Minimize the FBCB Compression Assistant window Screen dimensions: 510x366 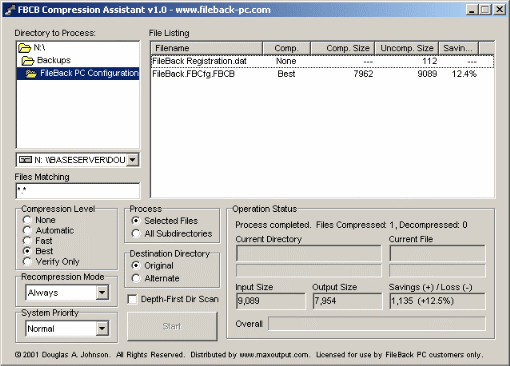[x=472, y=10]
